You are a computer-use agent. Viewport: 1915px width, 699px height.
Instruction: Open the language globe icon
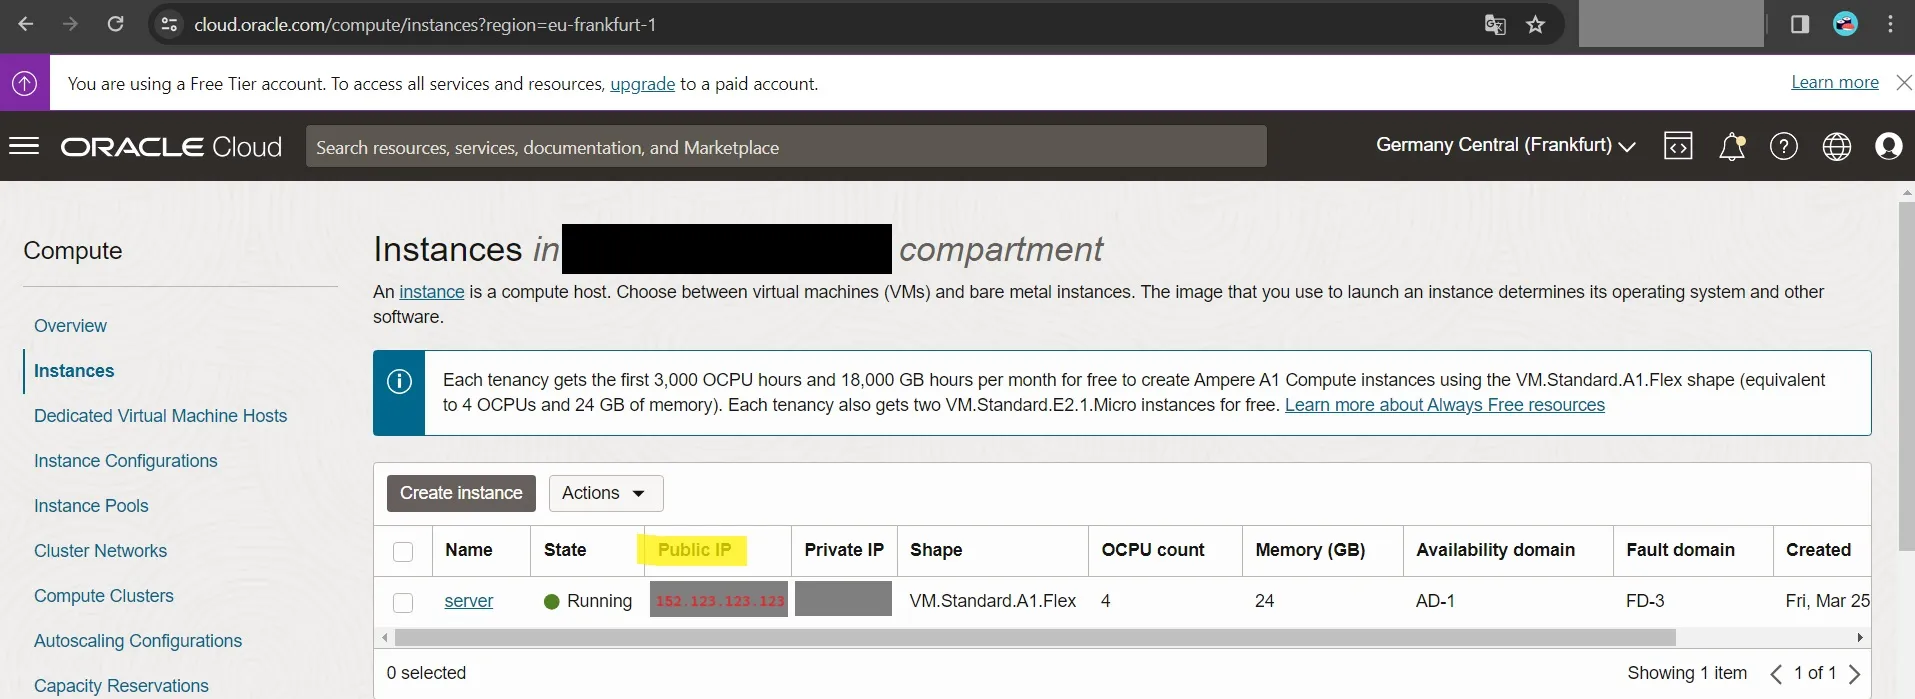[1837, 147]
